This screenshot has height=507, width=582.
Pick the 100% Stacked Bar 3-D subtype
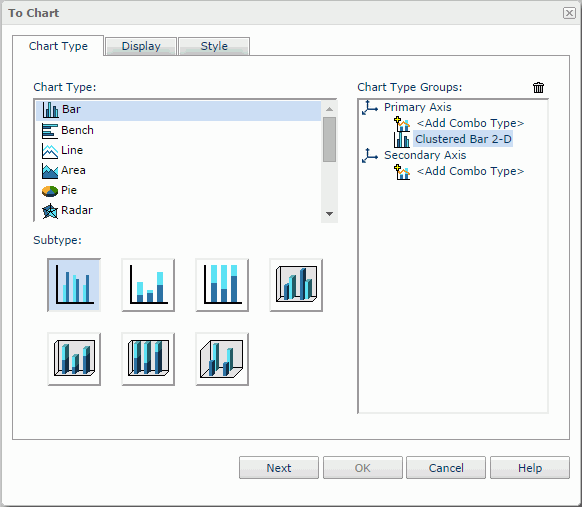tap(148, 359)
